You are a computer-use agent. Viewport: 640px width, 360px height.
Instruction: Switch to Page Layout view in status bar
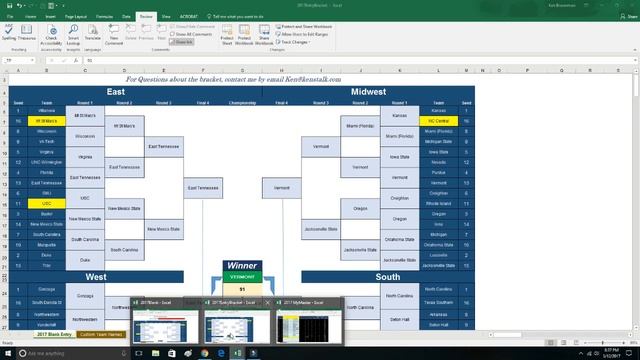[x=564, y=343]
